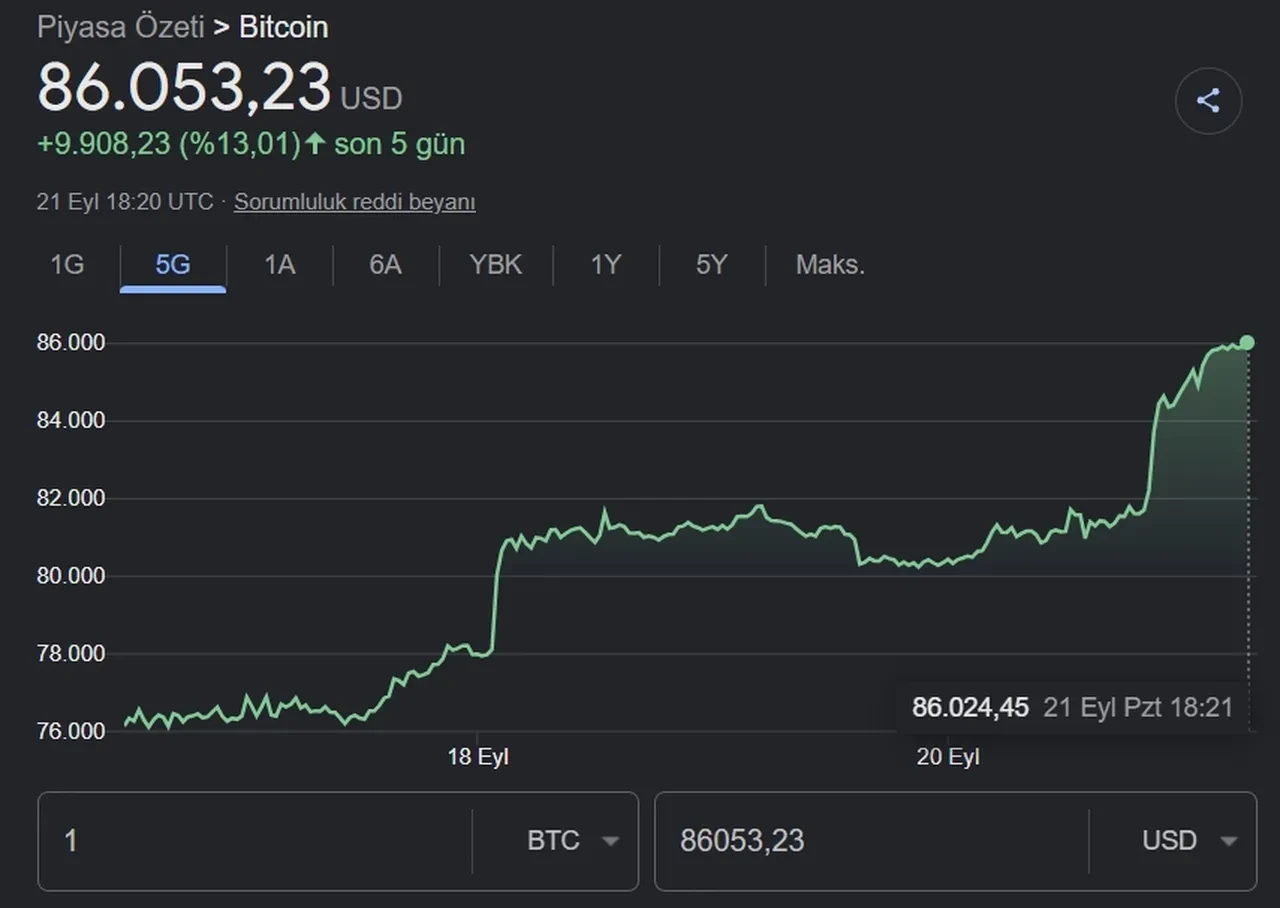Click the 86.000 axis label
The image size is (1280, 908).
point(71,343)
